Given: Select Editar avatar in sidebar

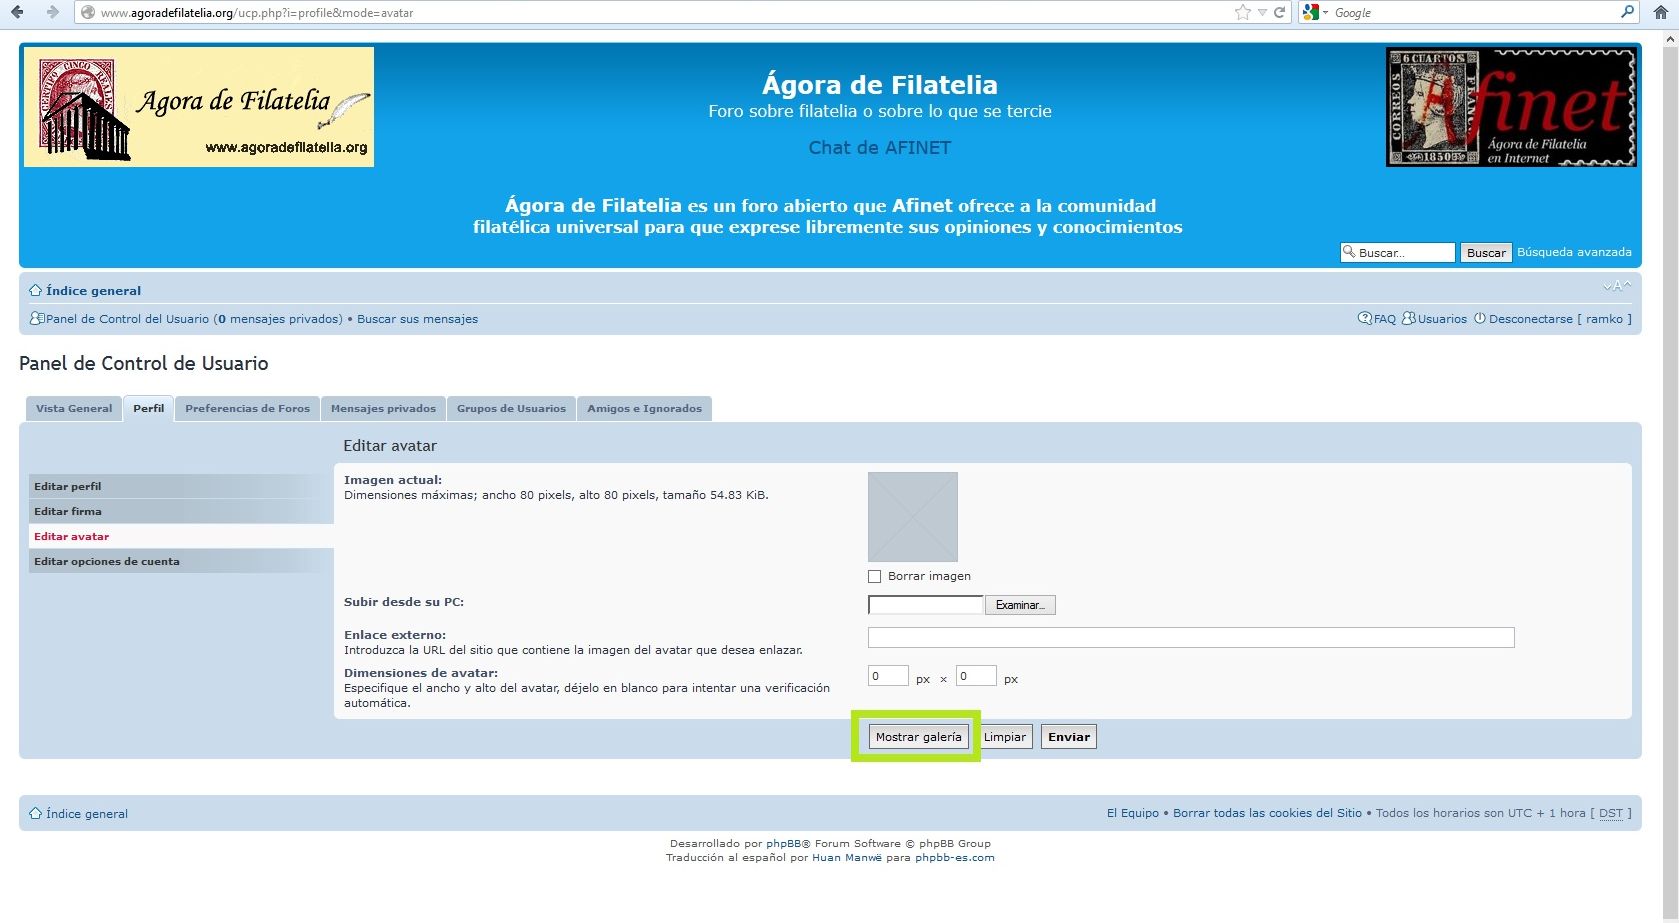Looking at the screenshot, I should pos(181,536).
